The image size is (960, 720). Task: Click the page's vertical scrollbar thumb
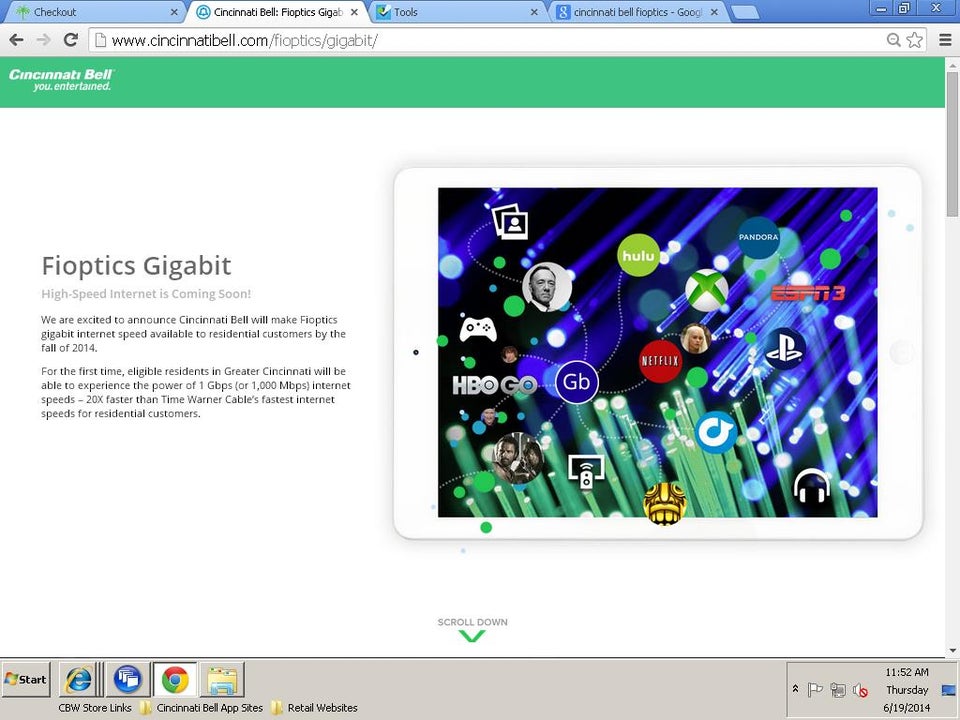pos(952,145)
